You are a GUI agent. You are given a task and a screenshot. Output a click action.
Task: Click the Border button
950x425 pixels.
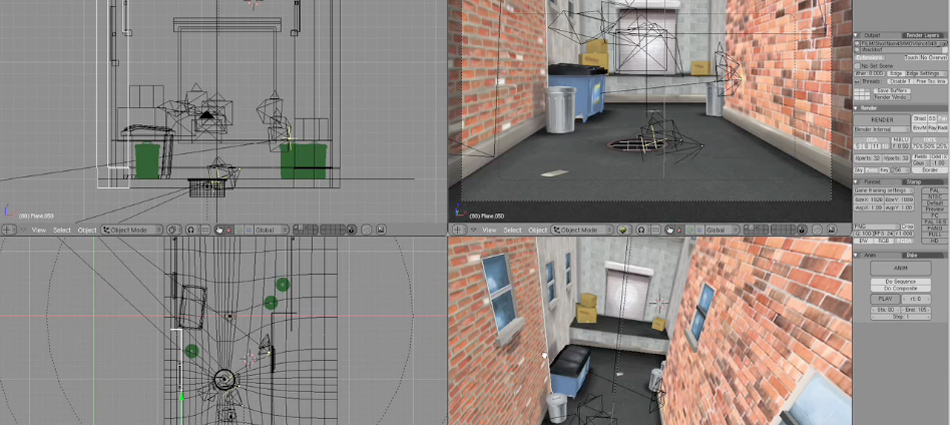coord(928,170)
